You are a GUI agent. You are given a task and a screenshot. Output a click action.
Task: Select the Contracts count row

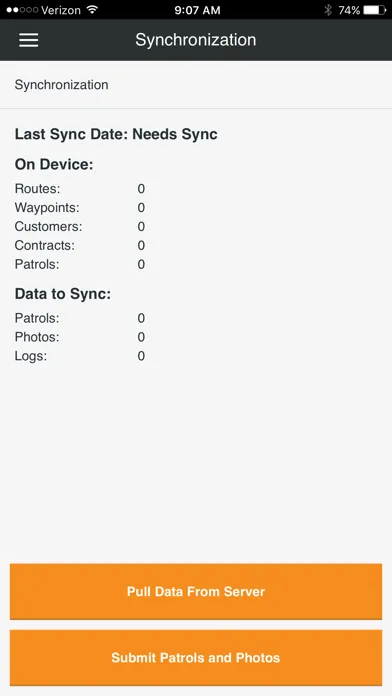pyautogui.click(x=80, y=245)
